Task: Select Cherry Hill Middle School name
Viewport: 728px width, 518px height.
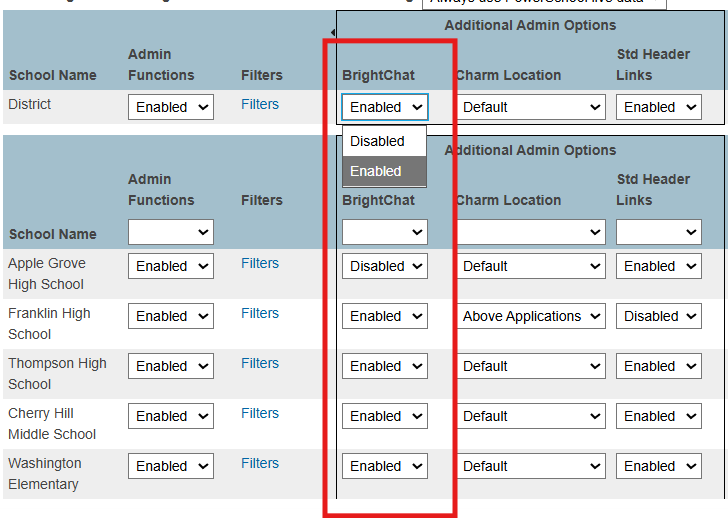Action: pos(52,424)
